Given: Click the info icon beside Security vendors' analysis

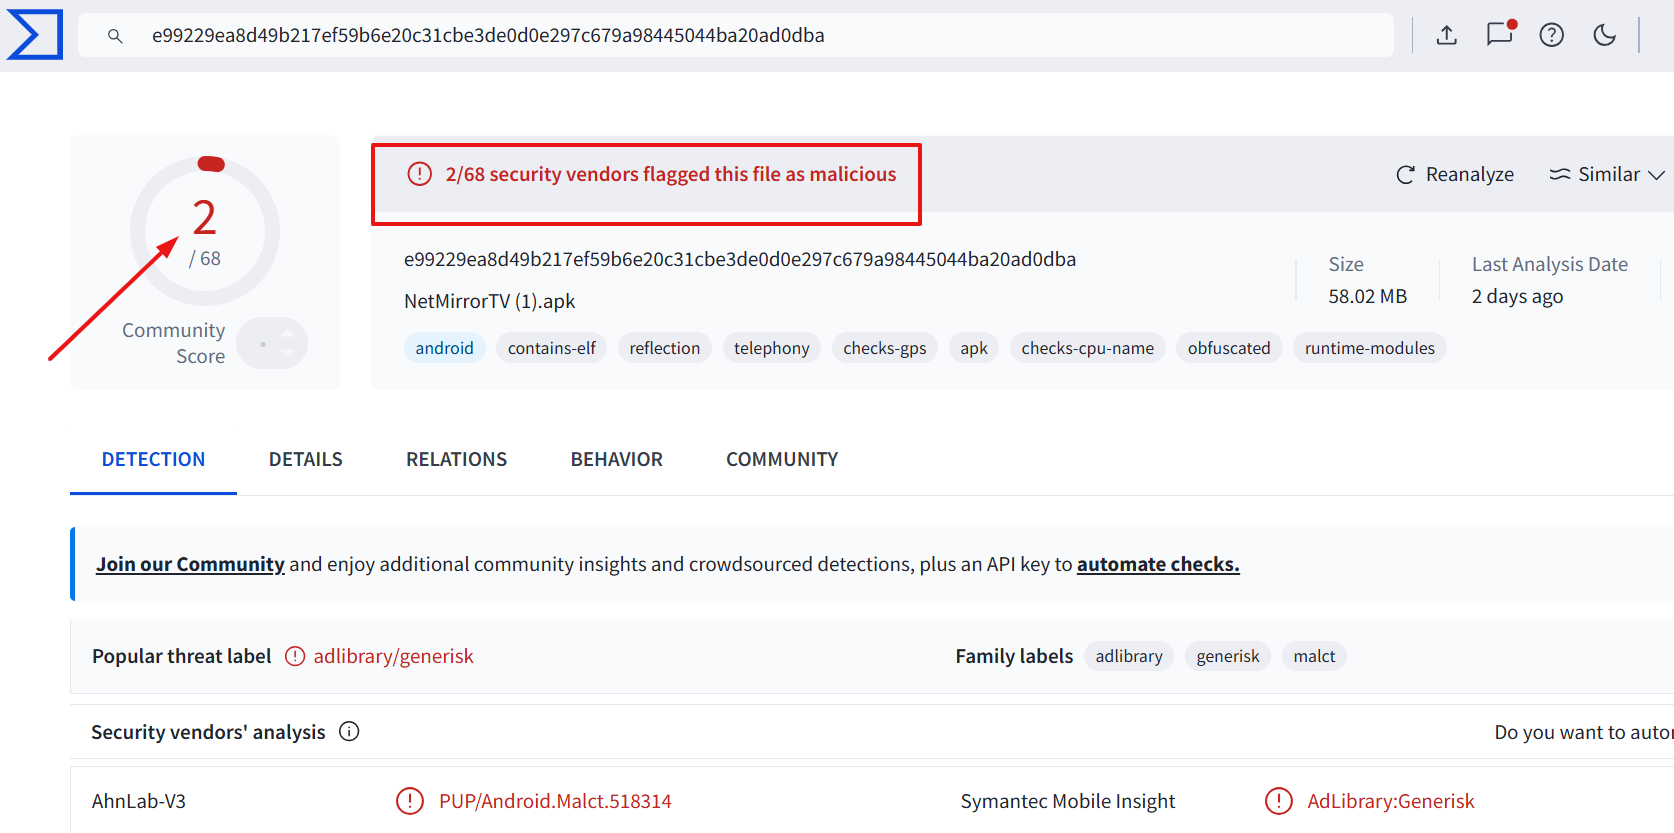Looking at the screenshot, I should 349,731.
